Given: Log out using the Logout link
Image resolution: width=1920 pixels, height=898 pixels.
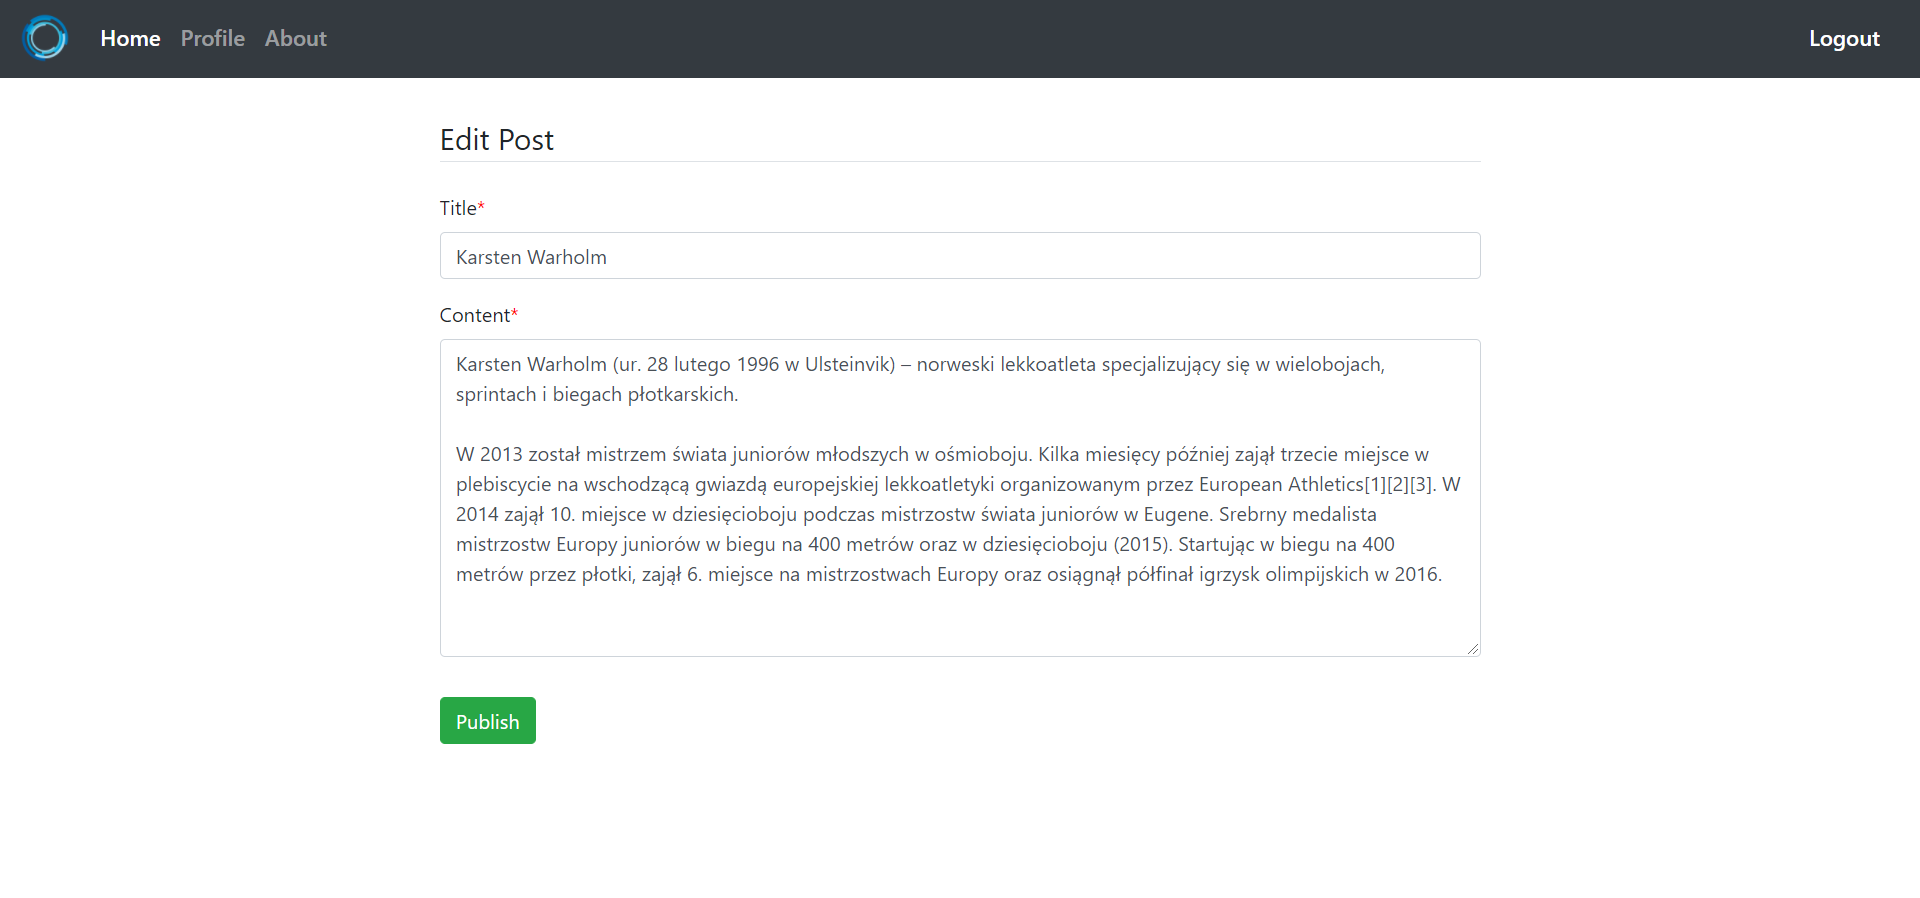Looking at the screenshot, I should pos(1844,38).
